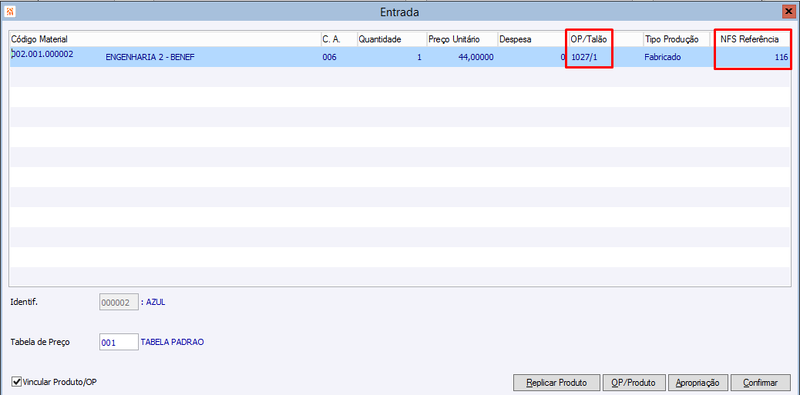Click the Fabricado production type cell
The image size is (800, 395).
click(x=662, y=58)
